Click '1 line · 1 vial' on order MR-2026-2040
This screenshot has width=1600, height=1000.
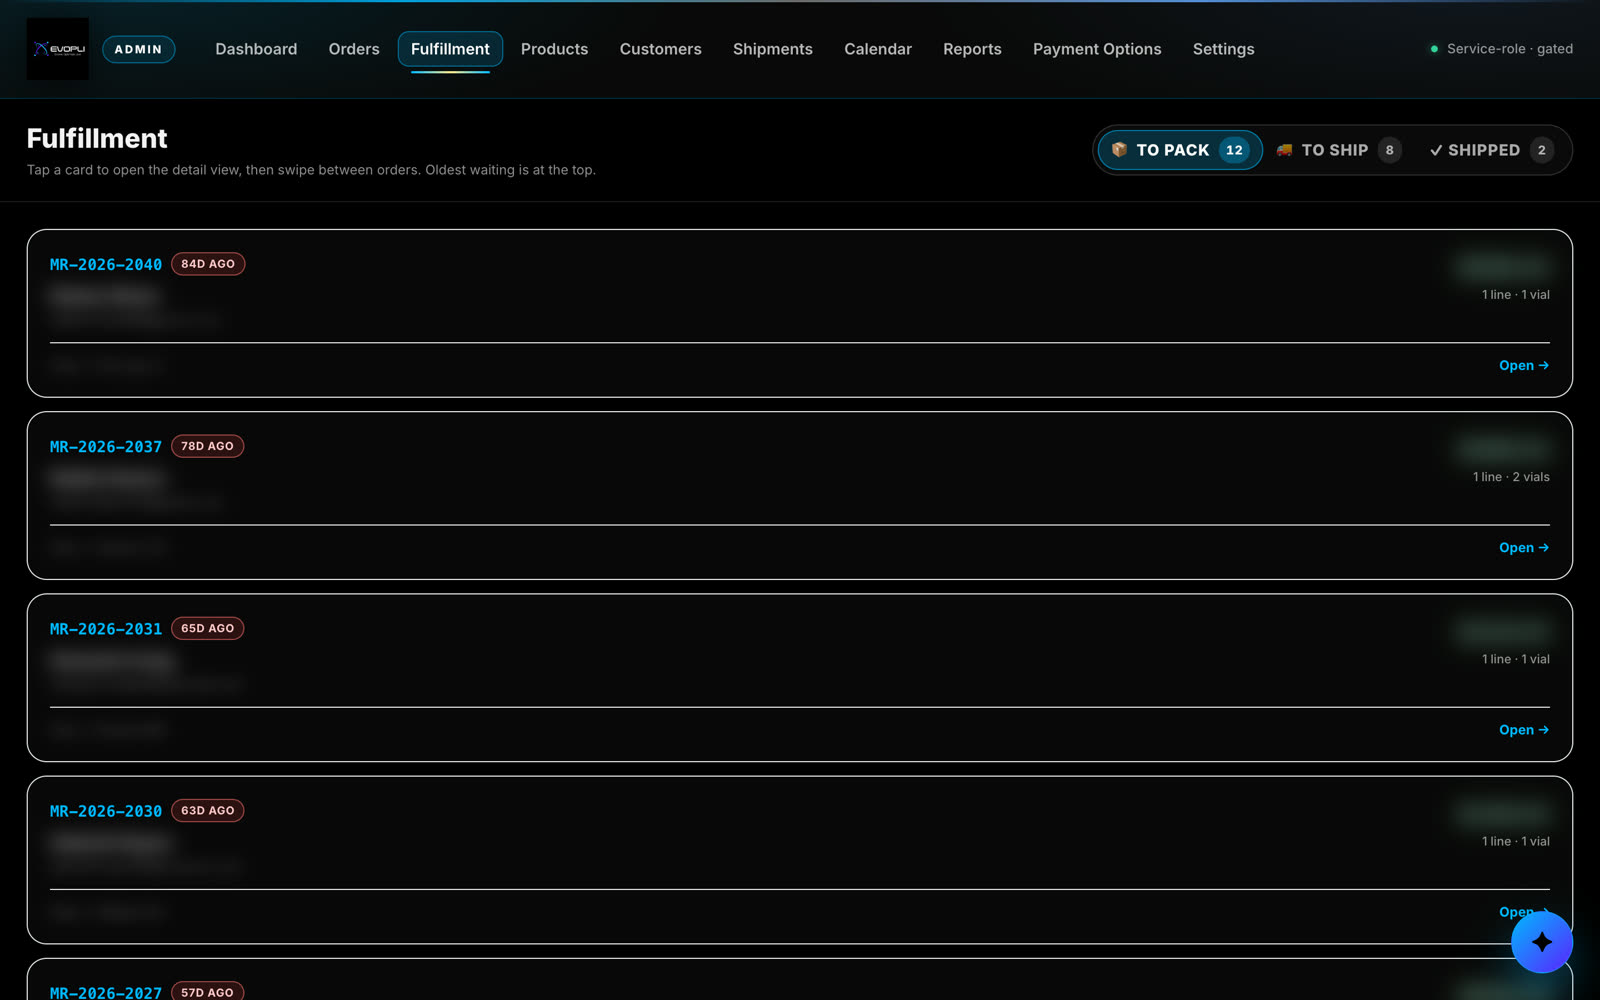tap(1516, 295)
